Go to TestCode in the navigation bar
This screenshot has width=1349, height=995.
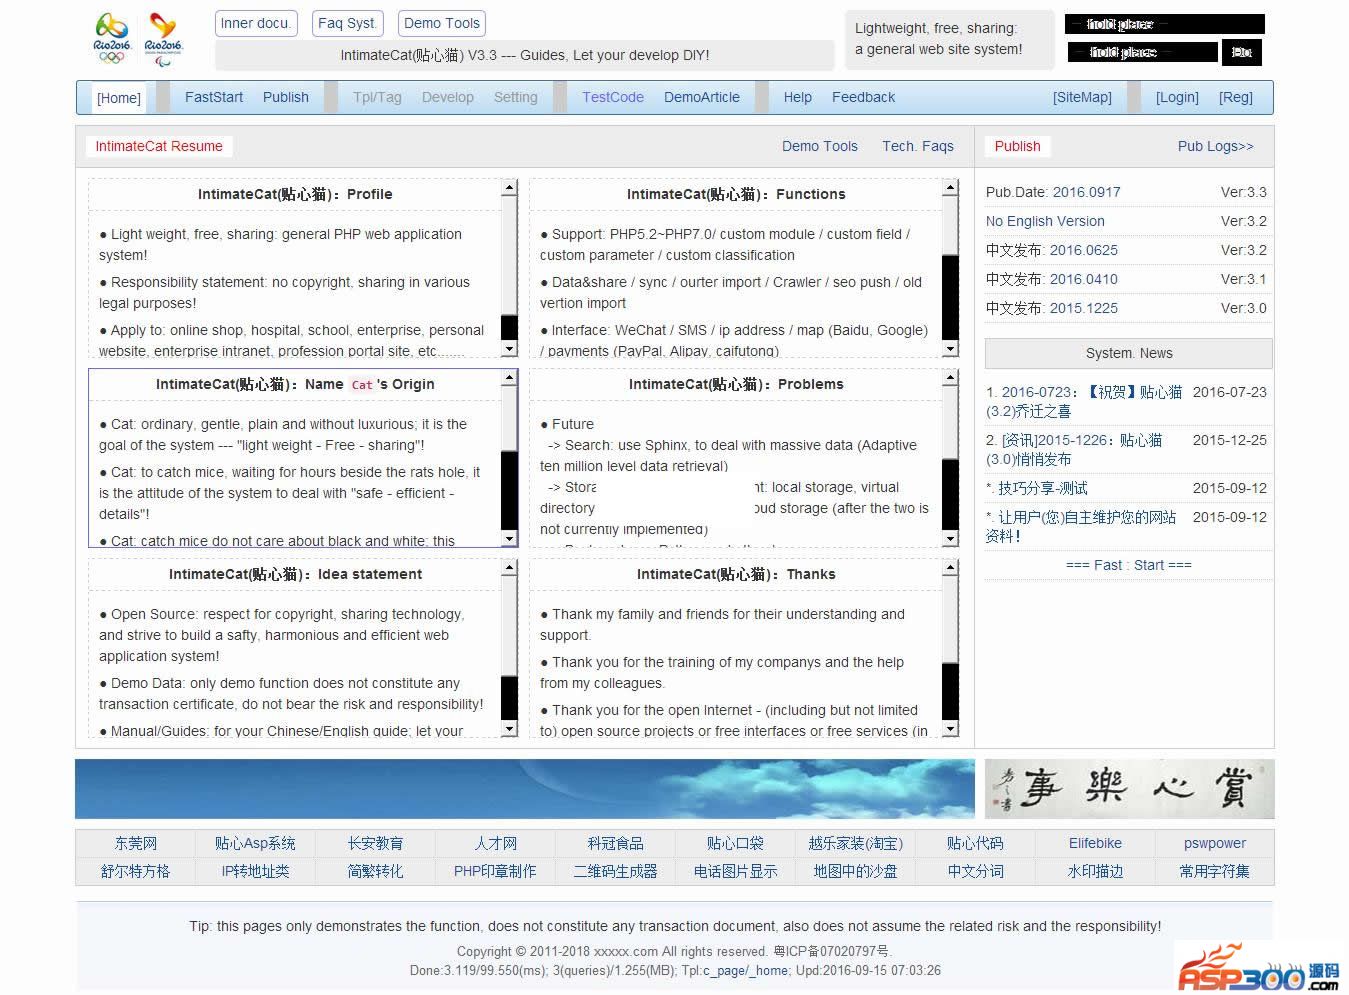click(613, 97)
